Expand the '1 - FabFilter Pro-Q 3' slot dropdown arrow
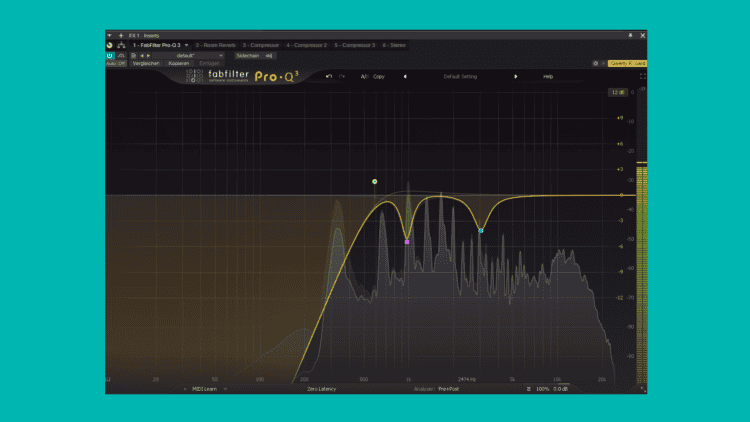Viewport: 750px width, 422px height. pos(187,45)
